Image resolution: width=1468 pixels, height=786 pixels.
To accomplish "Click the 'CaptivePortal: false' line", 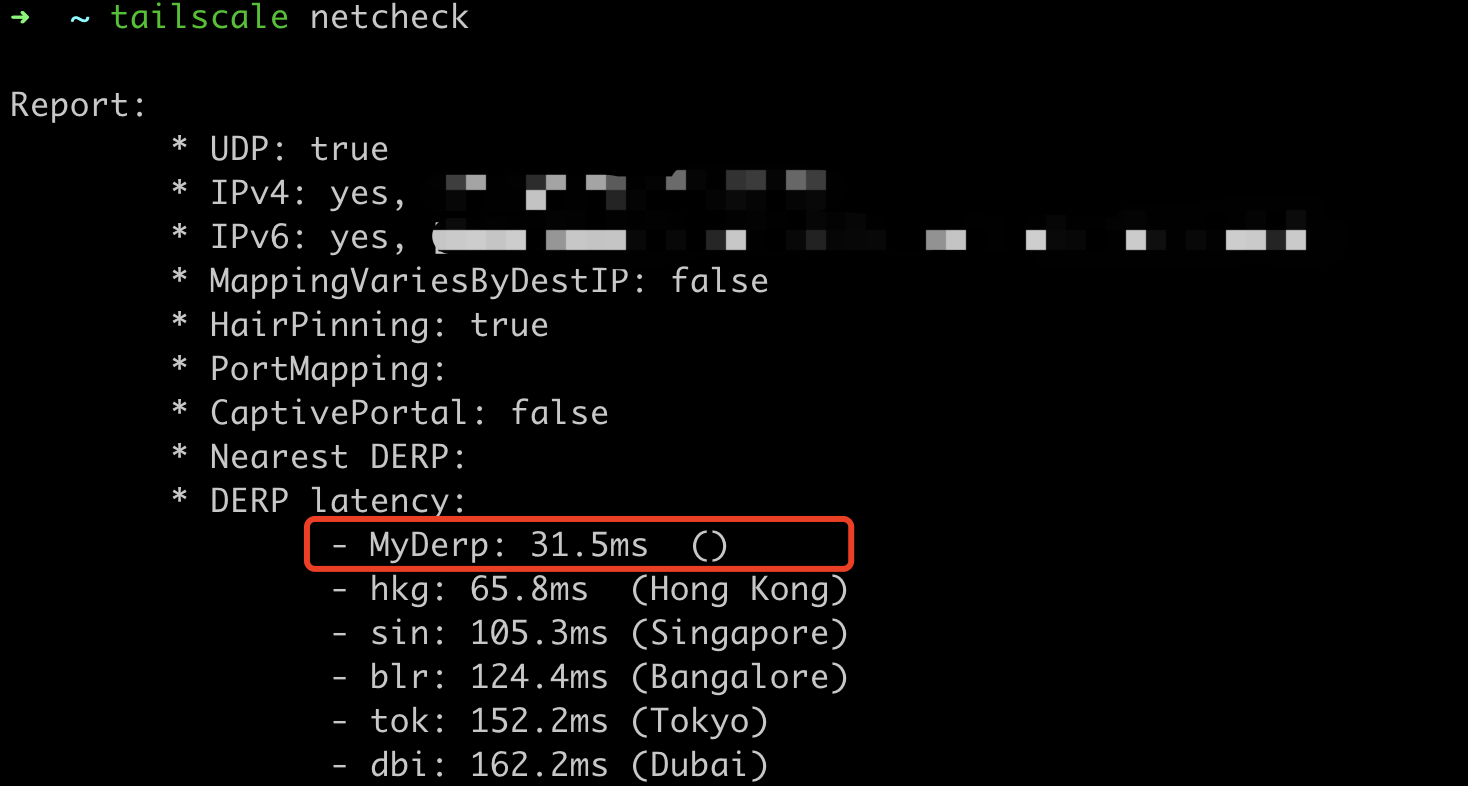I will (408, 413).
